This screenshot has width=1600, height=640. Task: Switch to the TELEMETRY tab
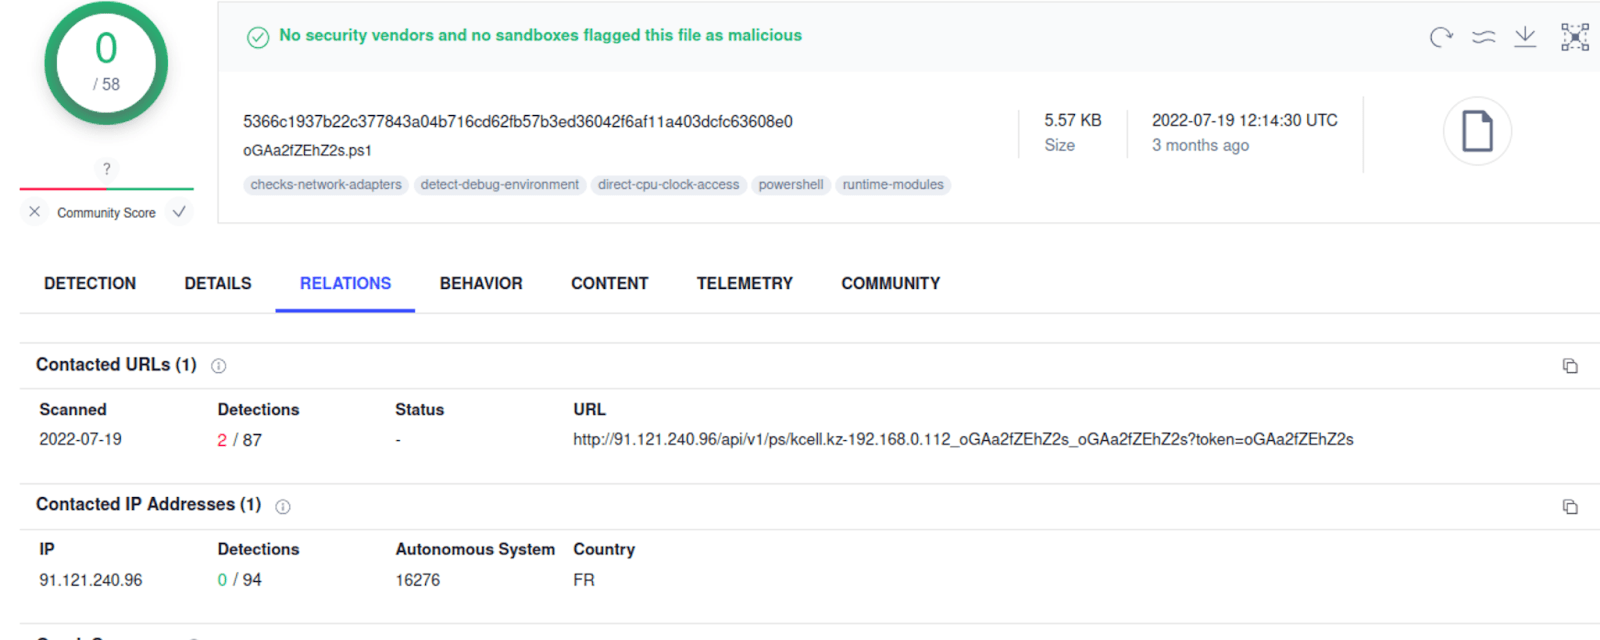(745, 283)
